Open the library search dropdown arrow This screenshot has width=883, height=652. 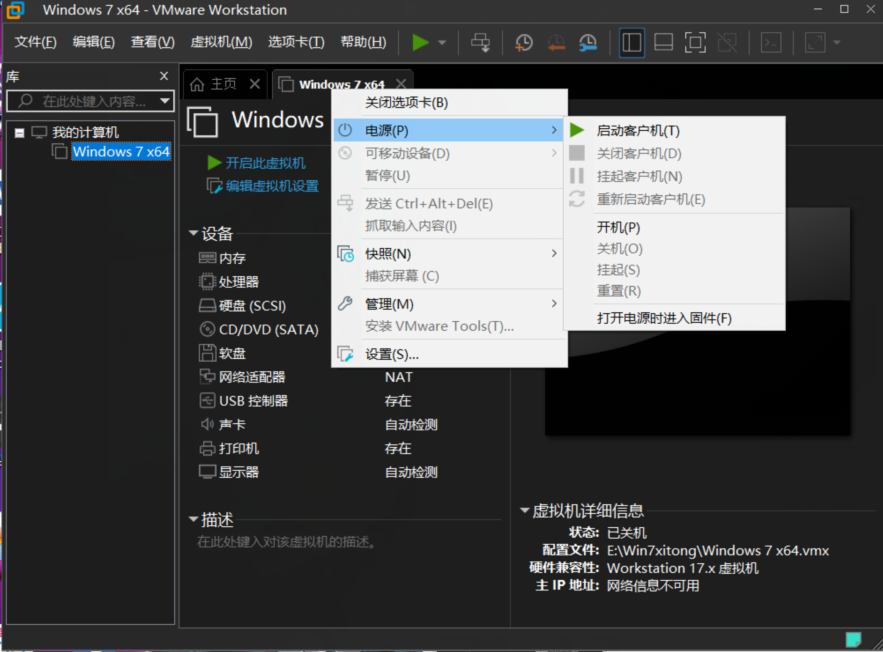click(x=165, y=101)
